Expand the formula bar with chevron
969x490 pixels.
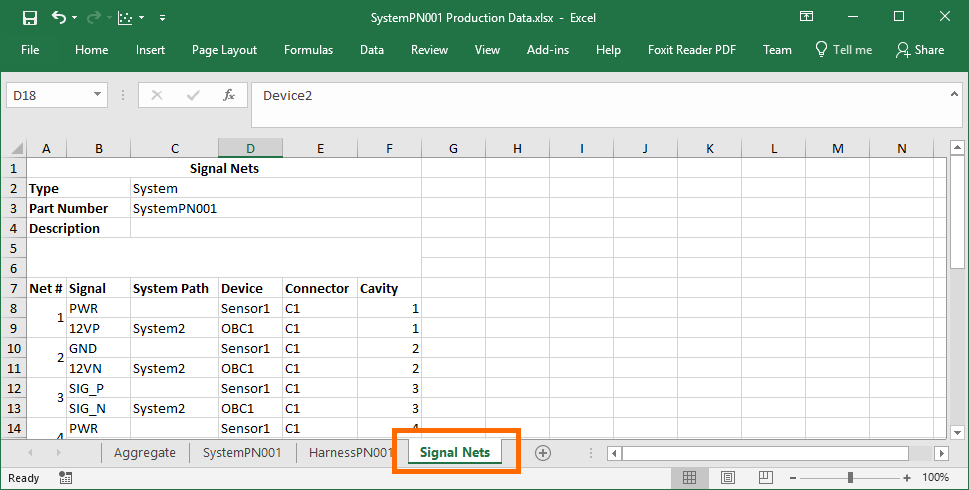point(954,94)
